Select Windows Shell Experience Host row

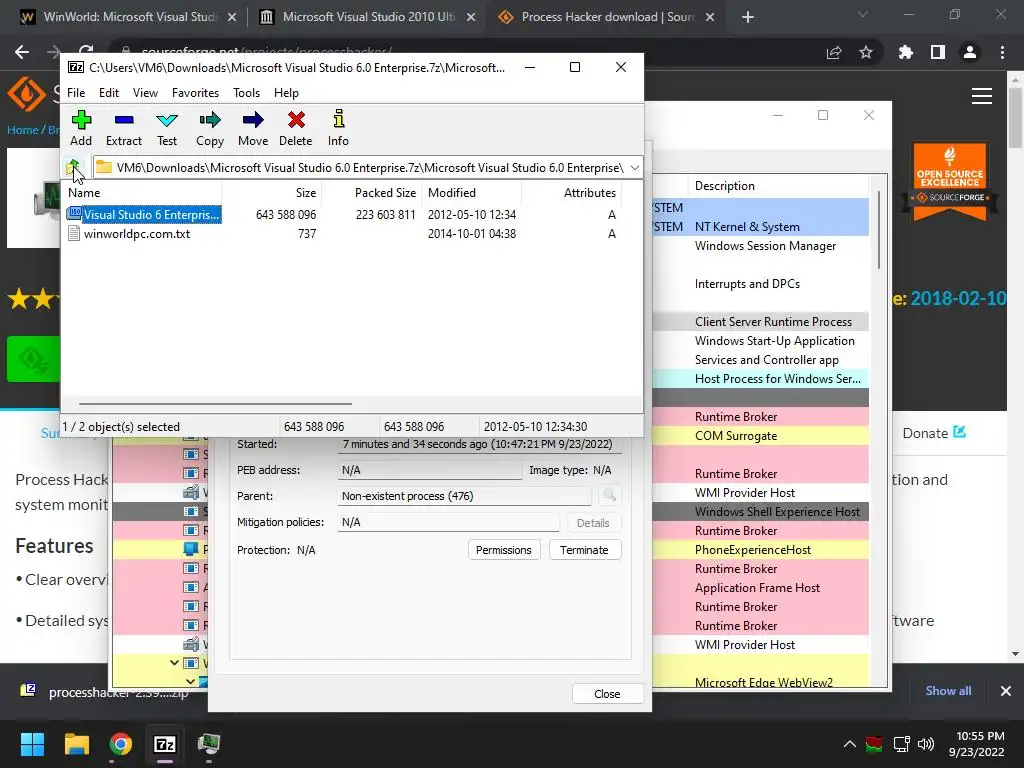point(761,511)
